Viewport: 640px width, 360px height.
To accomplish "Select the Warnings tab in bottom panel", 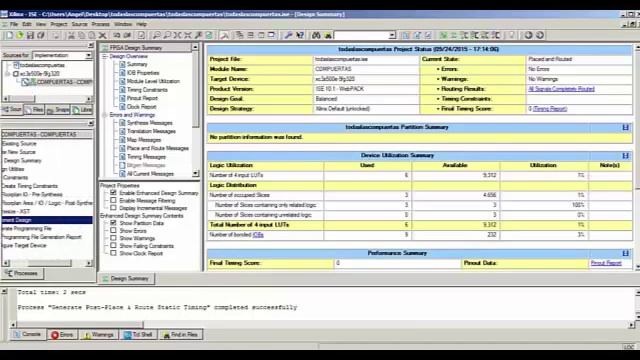I will 98,335.
